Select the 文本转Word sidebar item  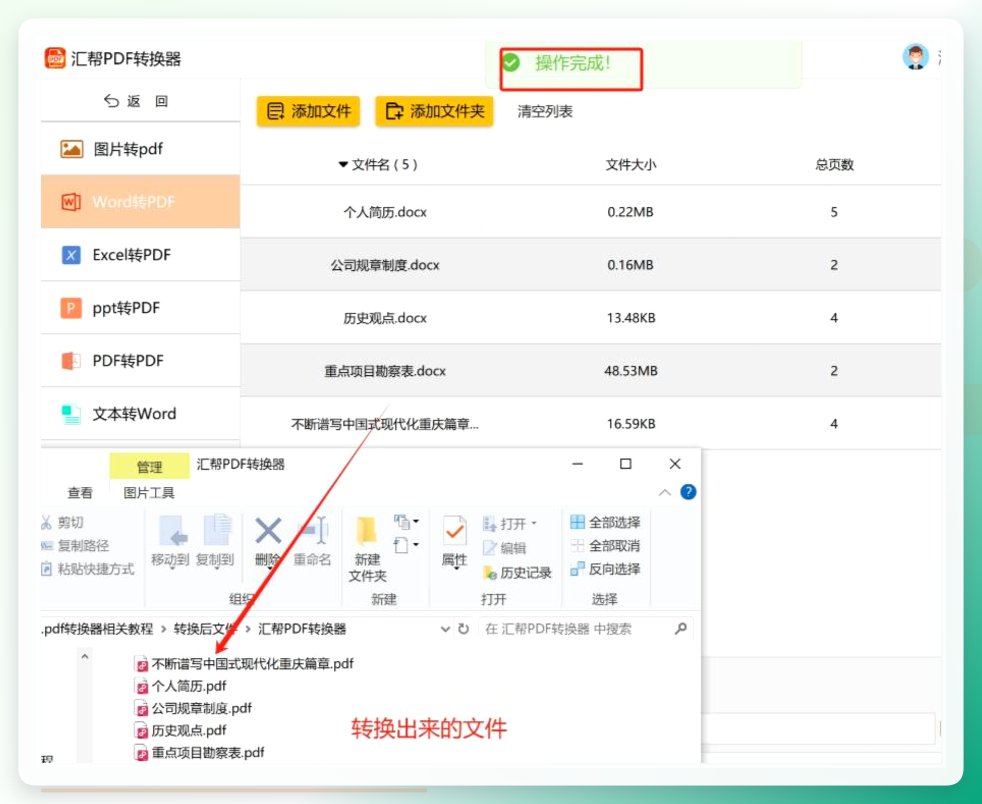click(140, 414)
